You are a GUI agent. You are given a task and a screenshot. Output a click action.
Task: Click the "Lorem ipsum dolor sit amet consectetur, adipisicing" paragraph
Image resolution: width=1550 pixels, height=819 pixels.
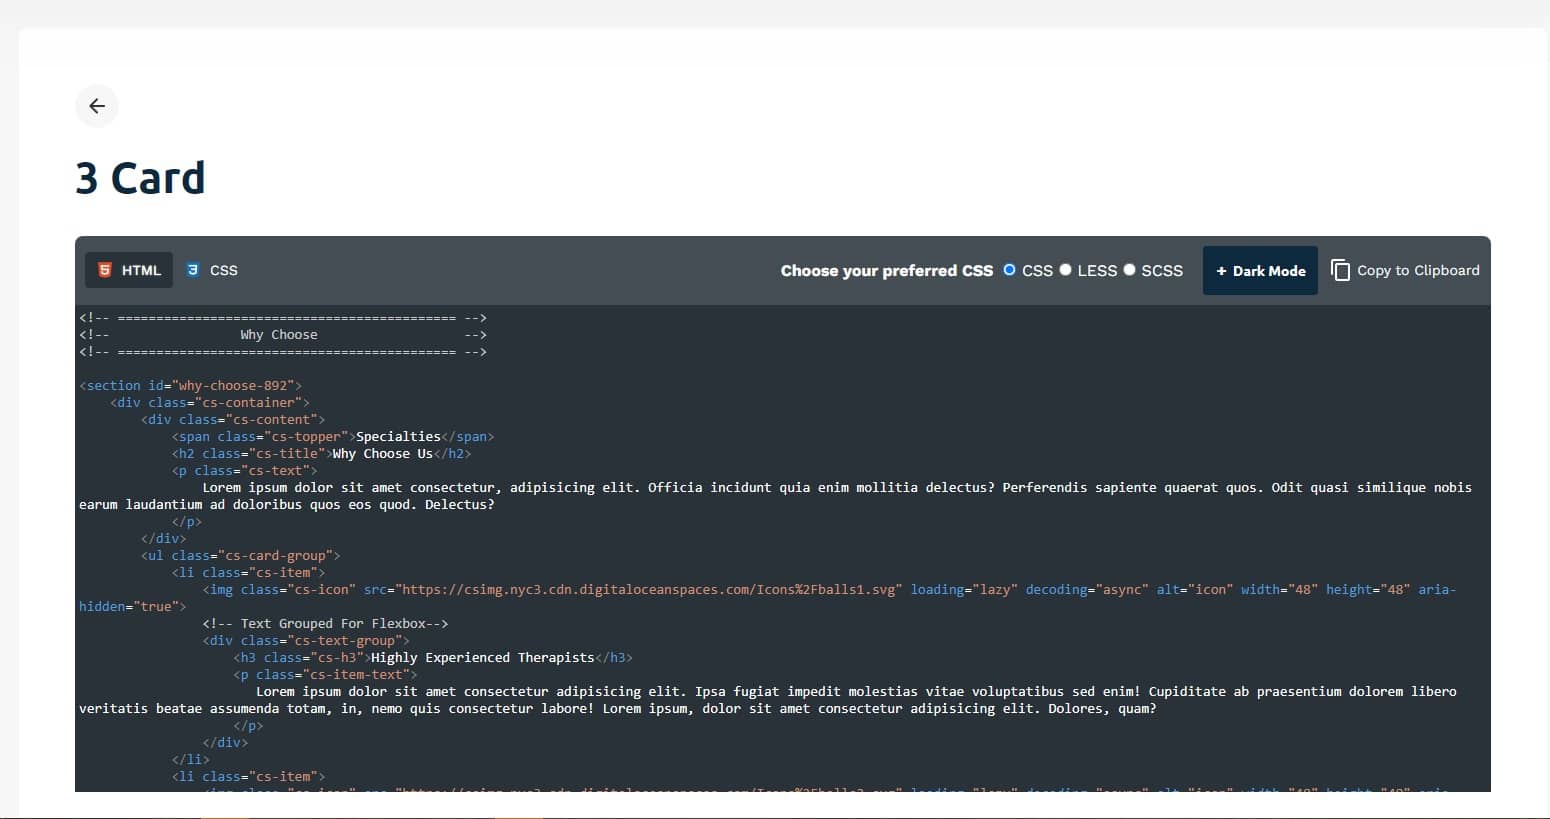tap(775, 496)
